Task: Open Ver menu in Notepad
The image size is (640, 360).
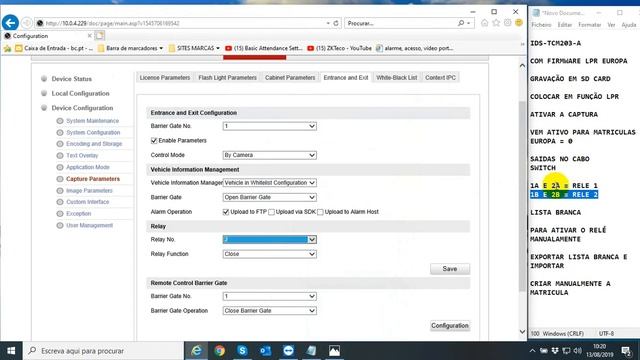Action: click(x=611, y=25)
